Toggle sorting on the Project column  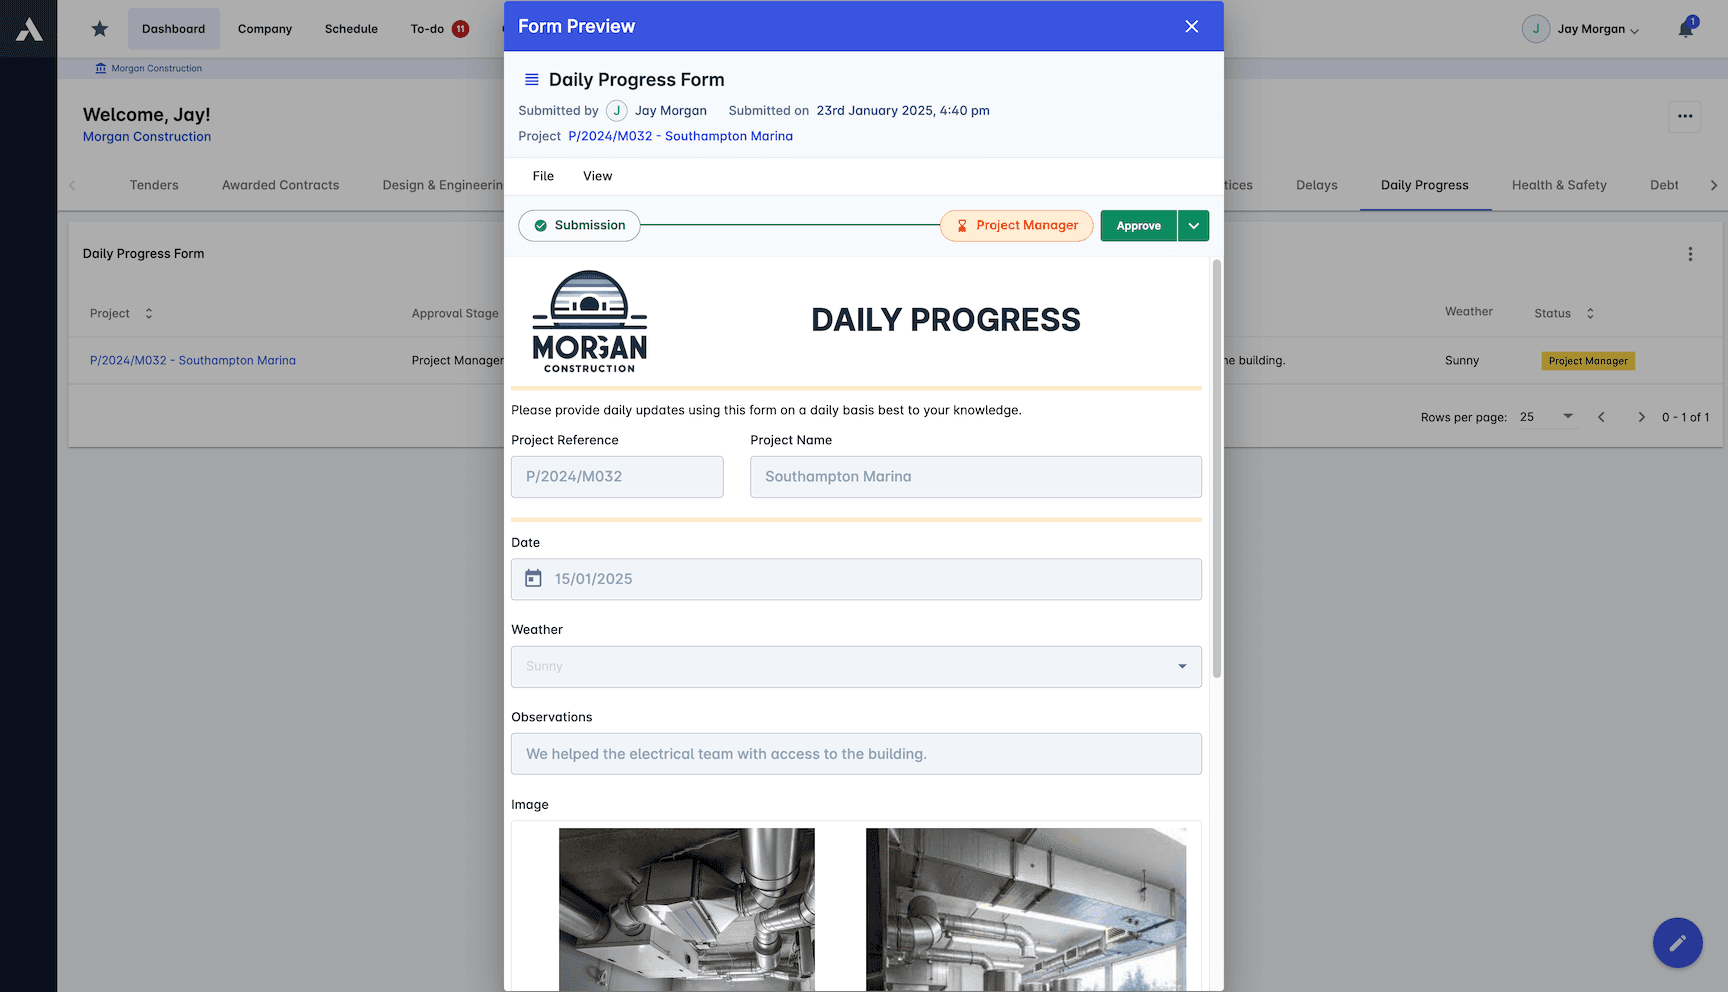[147, 313]
